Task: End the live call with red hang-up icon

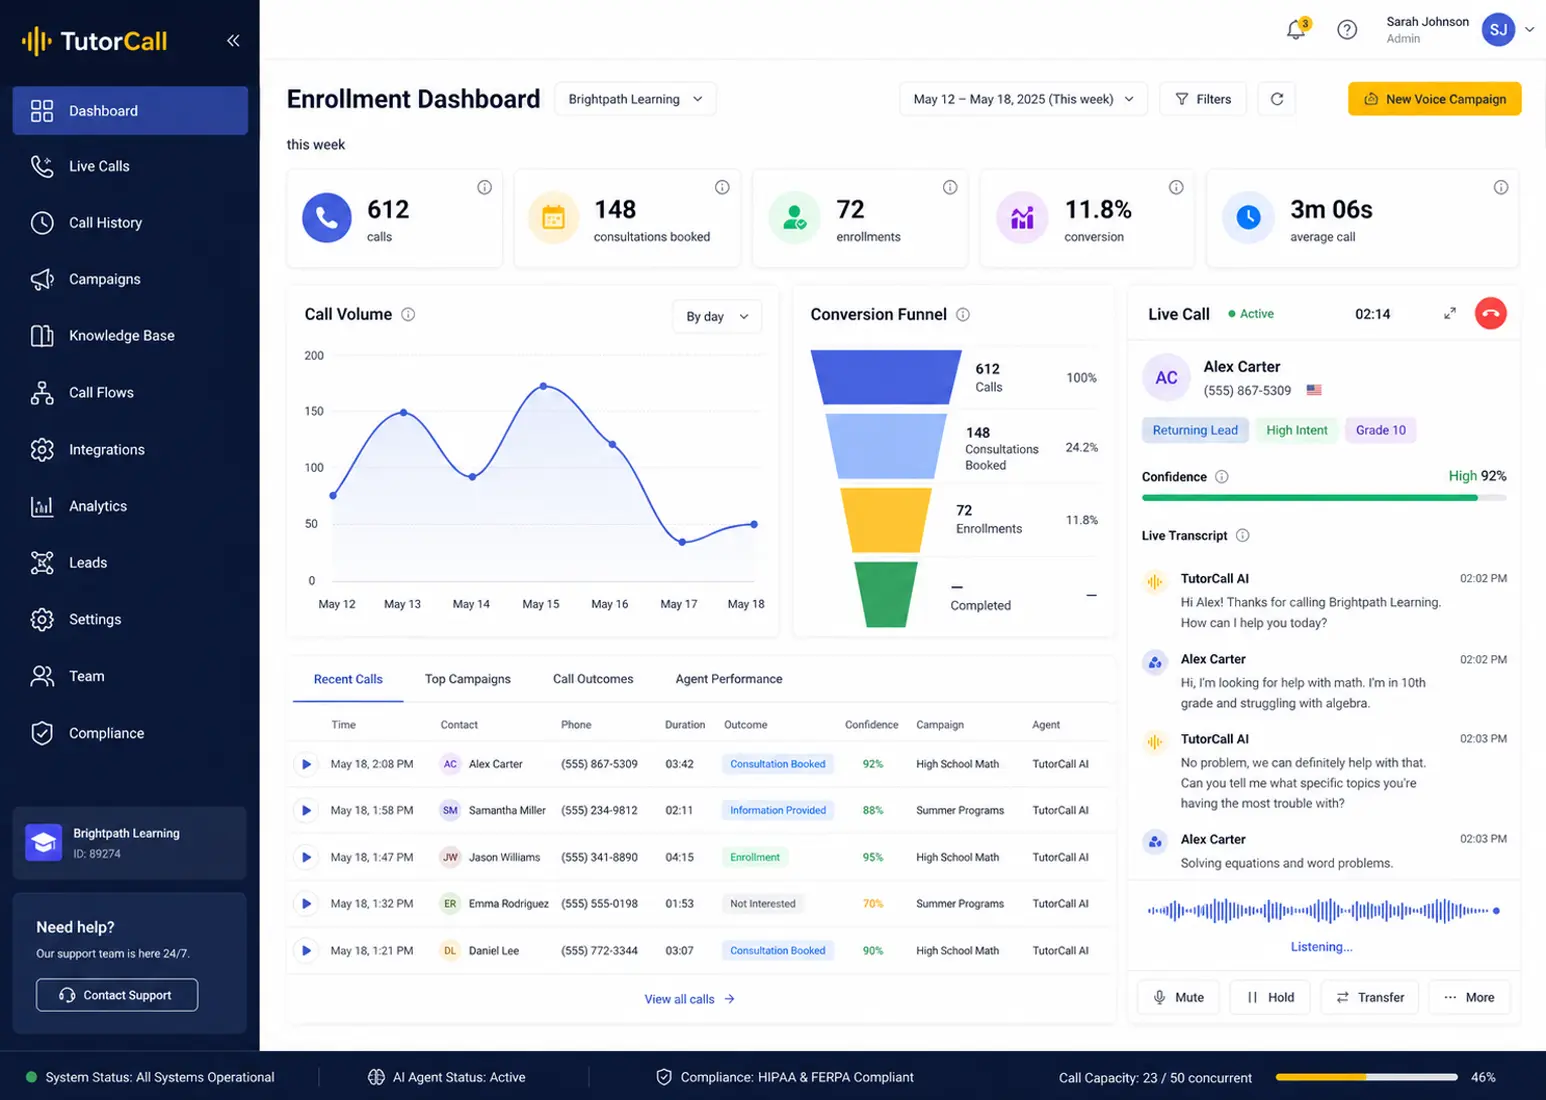Action: [1490, 314]
